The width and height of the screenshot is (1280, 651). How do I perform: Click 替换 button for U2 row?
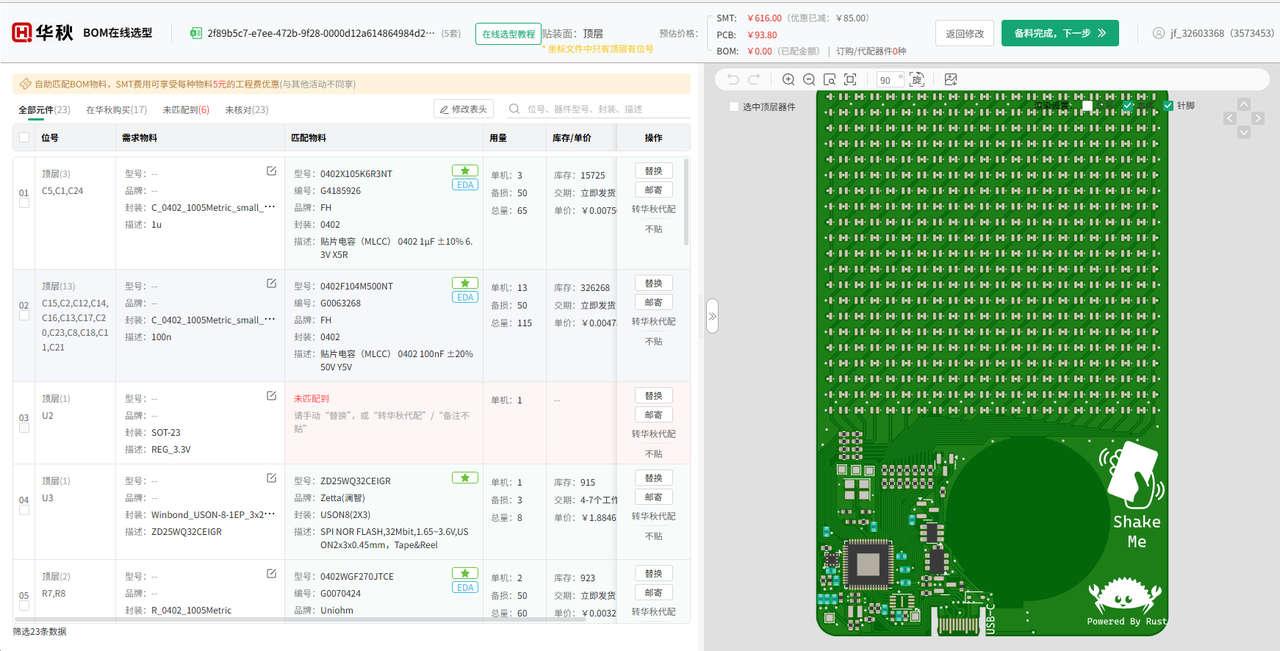tap(653, 396)
